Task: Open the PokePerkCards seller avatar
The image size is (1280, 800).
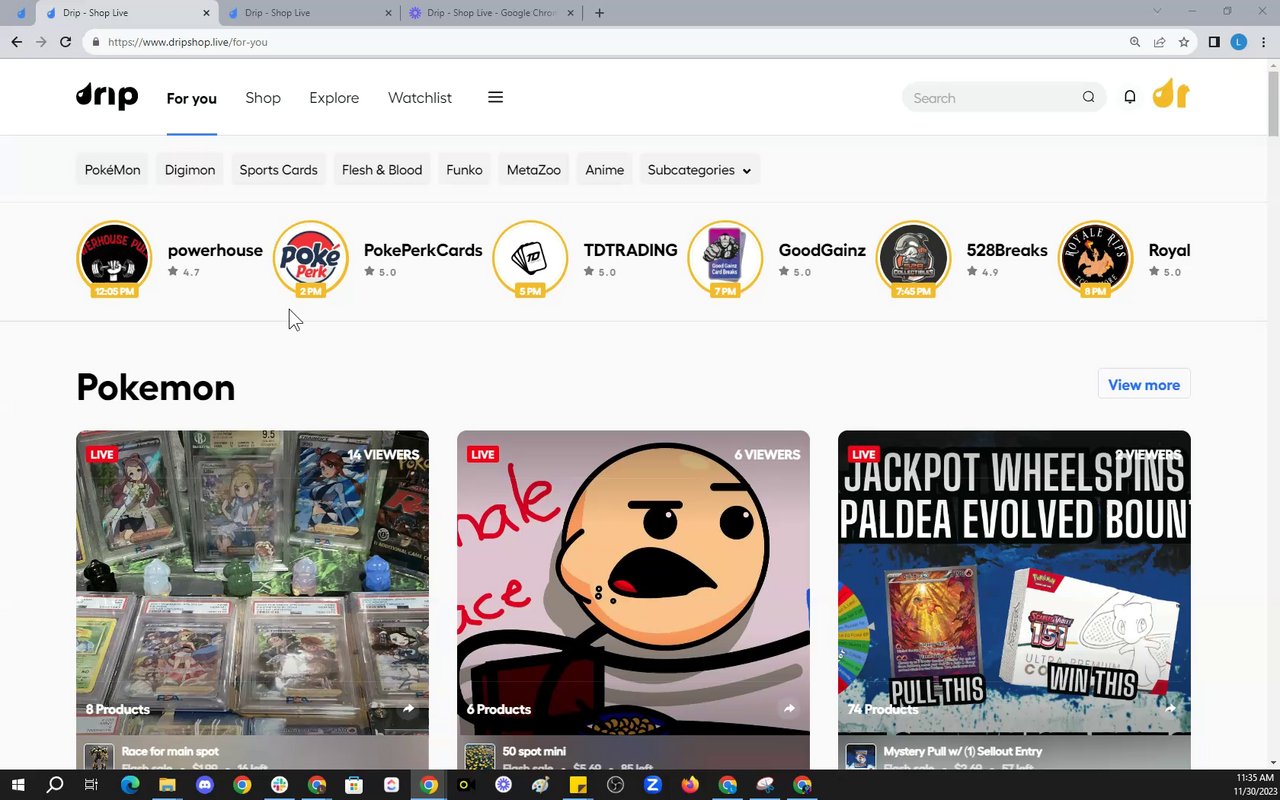Action: (x=310, y=258)
